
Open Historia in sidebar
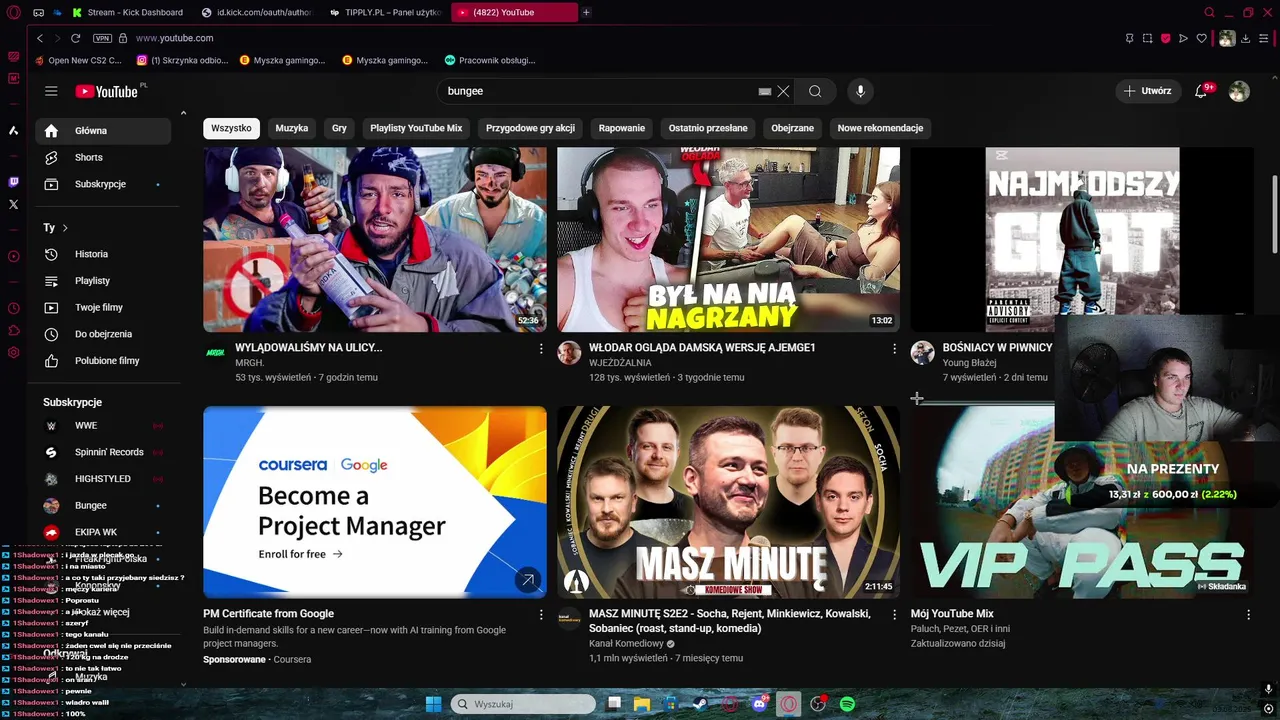103,254
